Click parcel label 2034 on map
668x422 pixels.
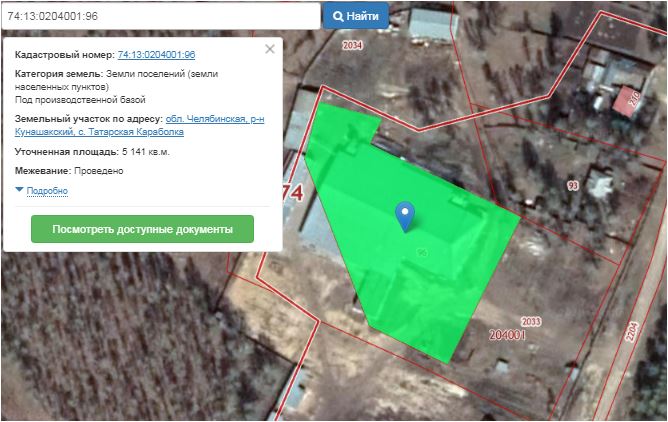(x=352, y=46)
